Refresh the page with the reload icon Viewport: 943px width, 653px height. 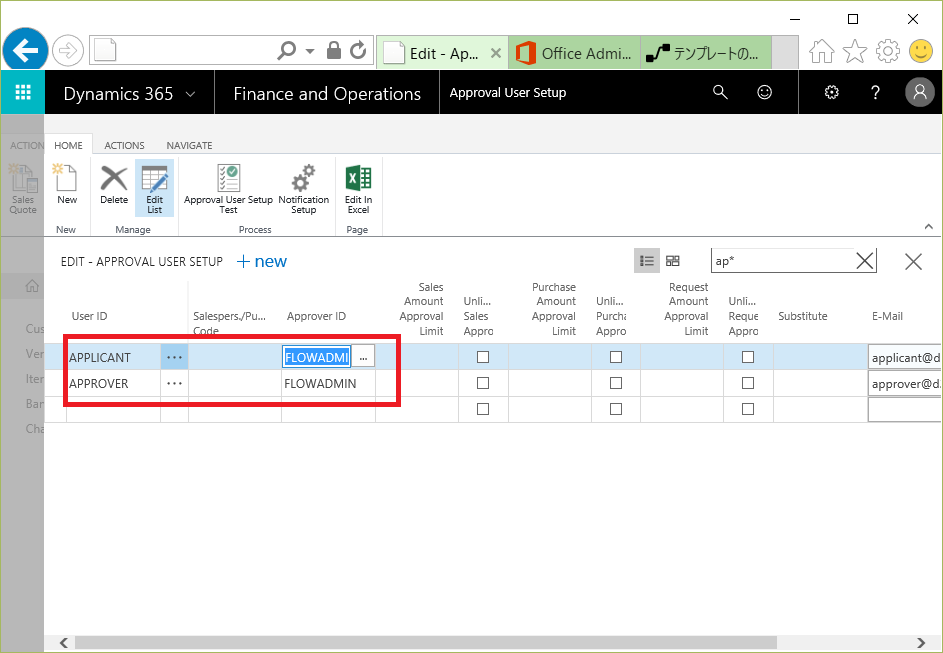[x=358, y=50]
